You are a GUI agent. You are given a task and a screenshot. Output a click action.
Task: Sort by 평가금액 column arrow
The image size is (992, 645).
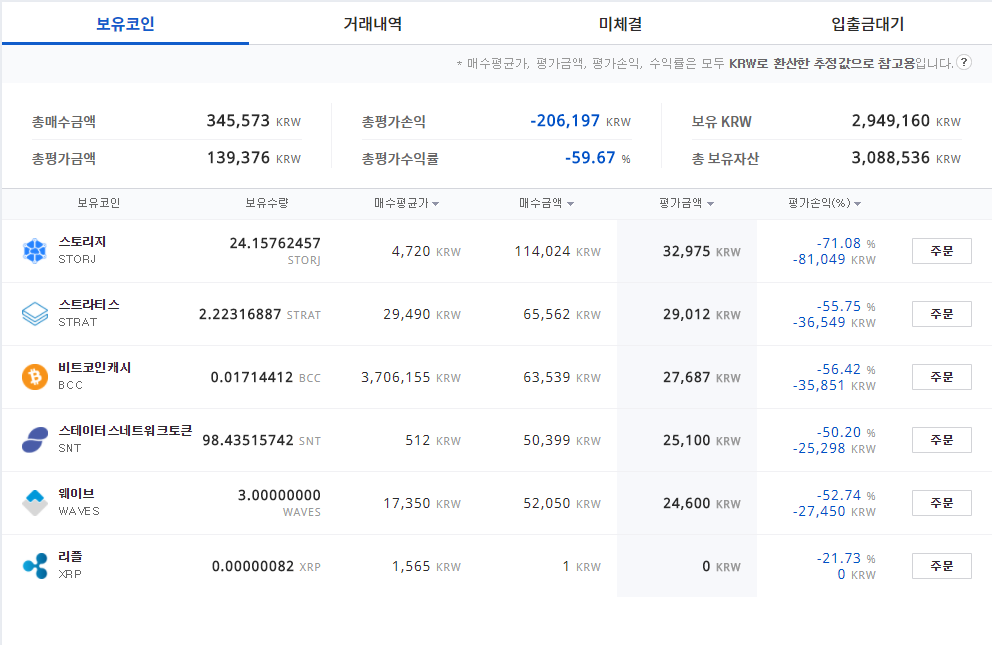pyautogui.click(x=710, y=204)
